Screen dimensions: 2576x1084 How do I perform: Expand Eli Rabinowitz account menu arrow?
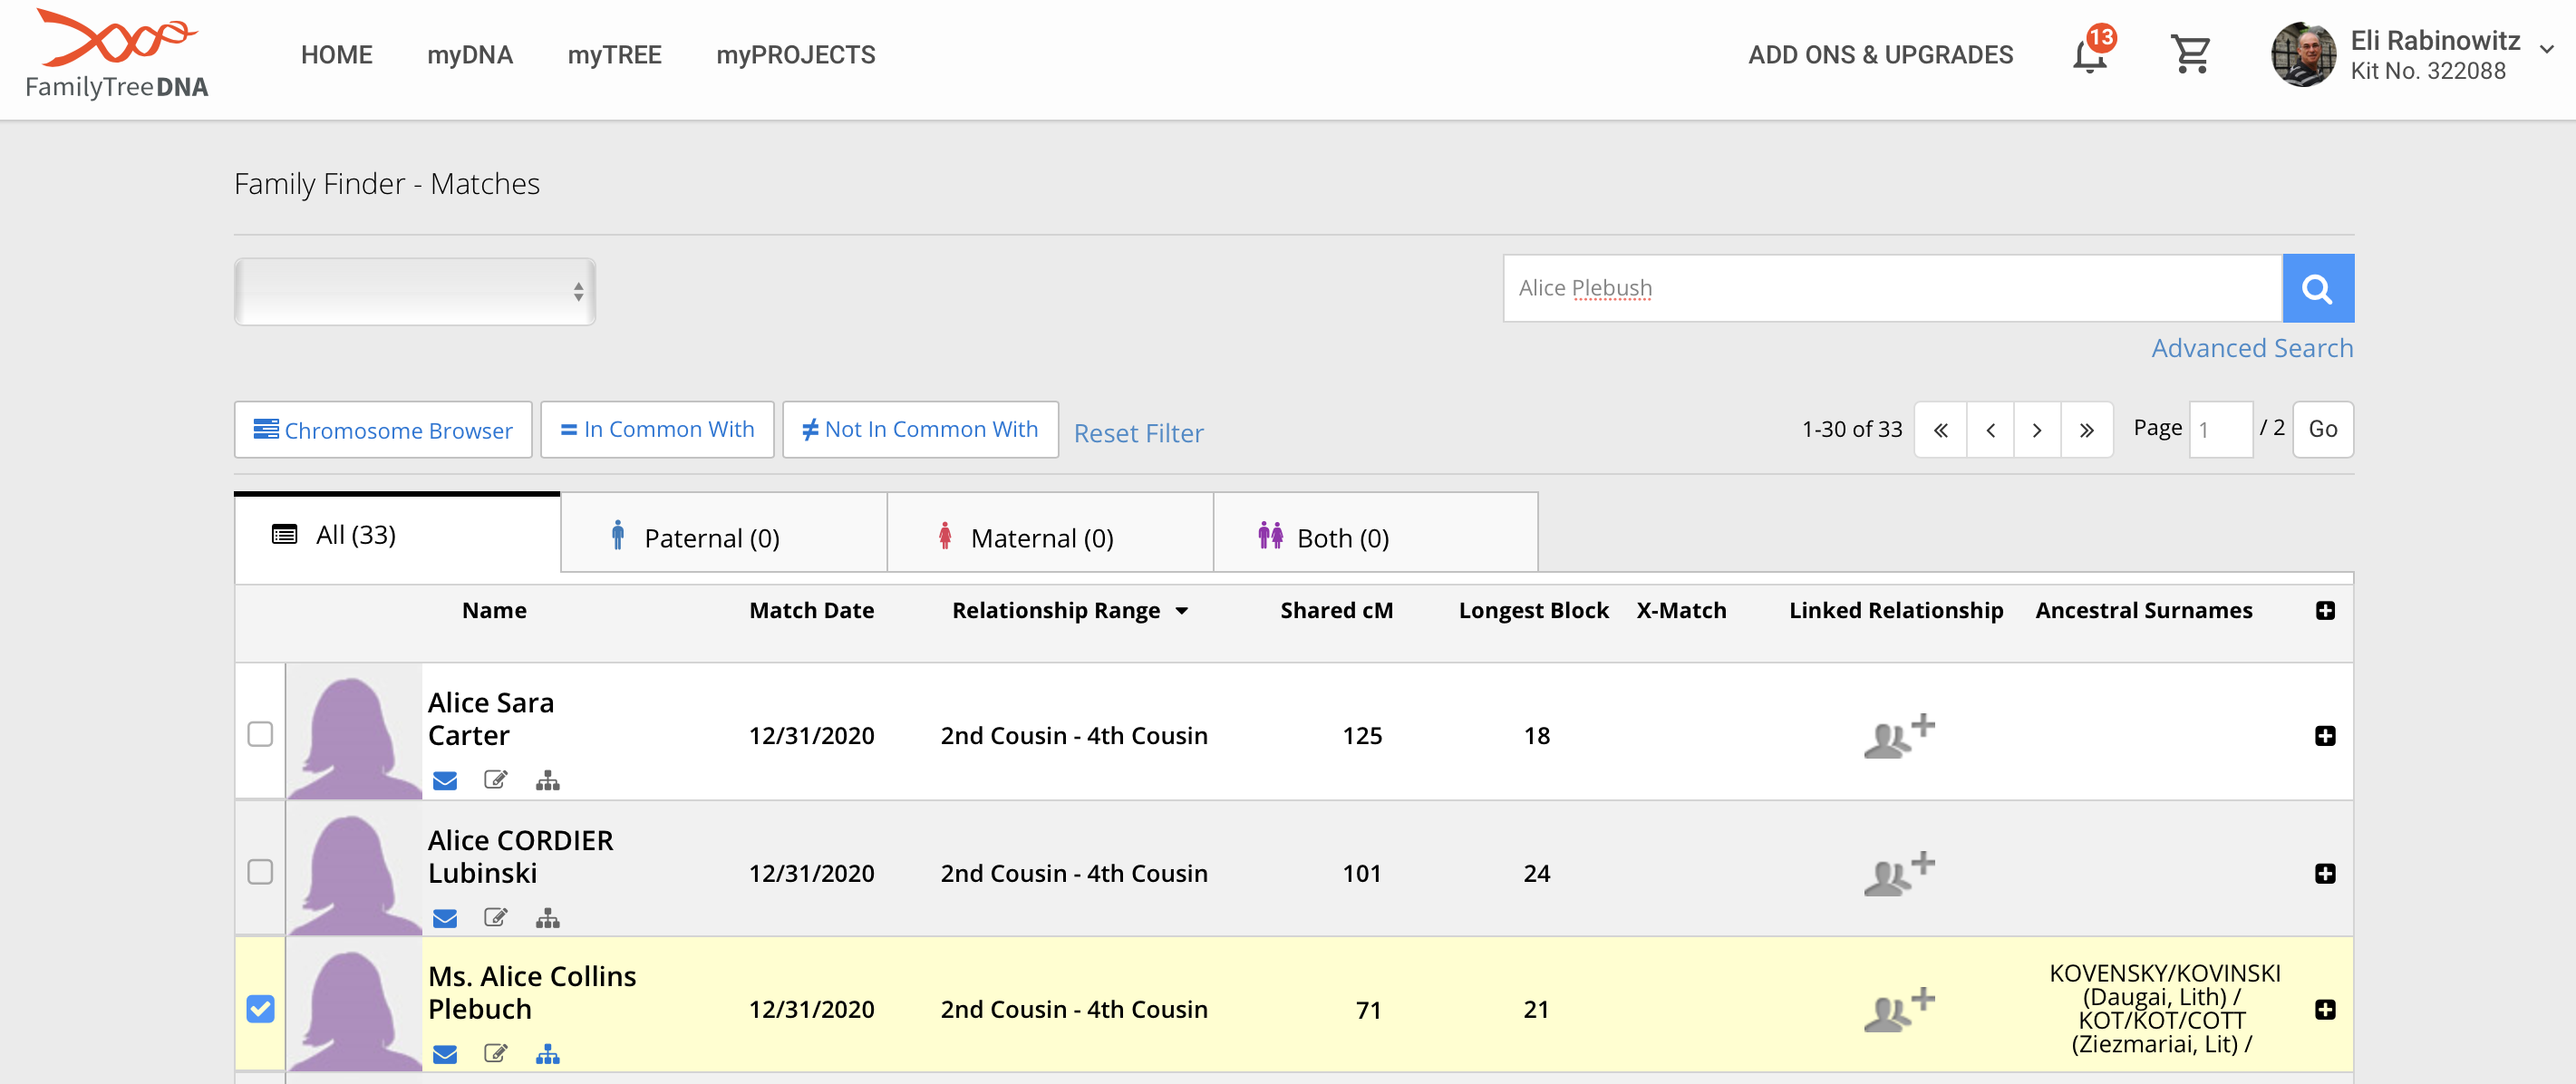point(2546,49)
